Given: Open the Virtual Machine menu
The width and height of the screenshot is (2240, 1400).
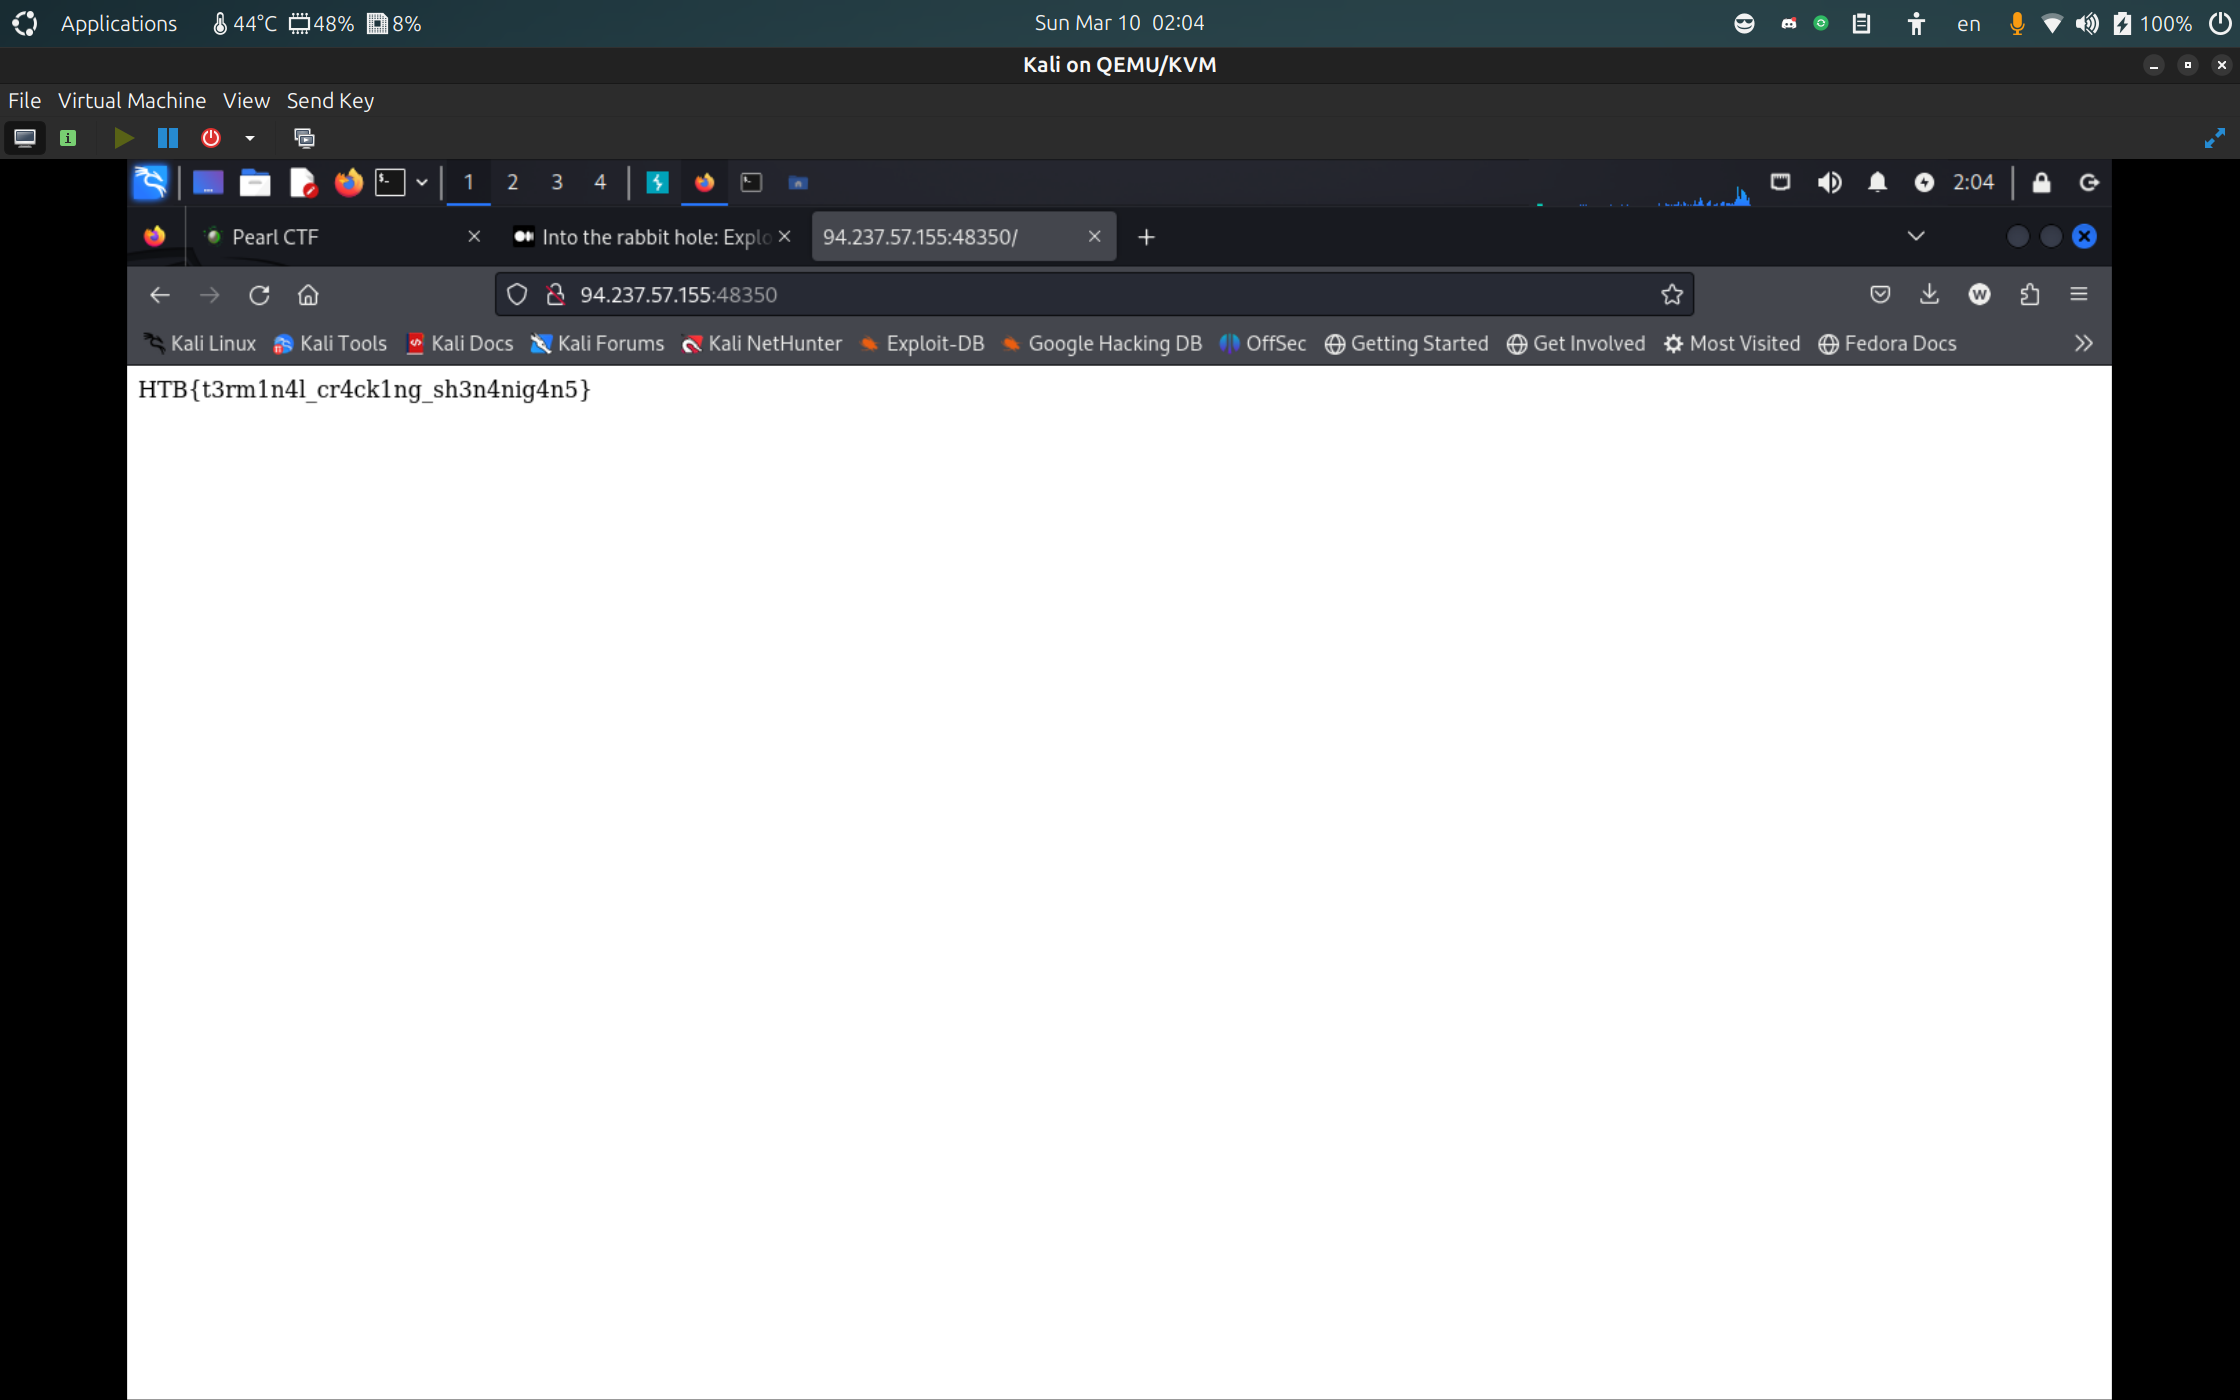Looking at the screenshot, I should 132,101.
